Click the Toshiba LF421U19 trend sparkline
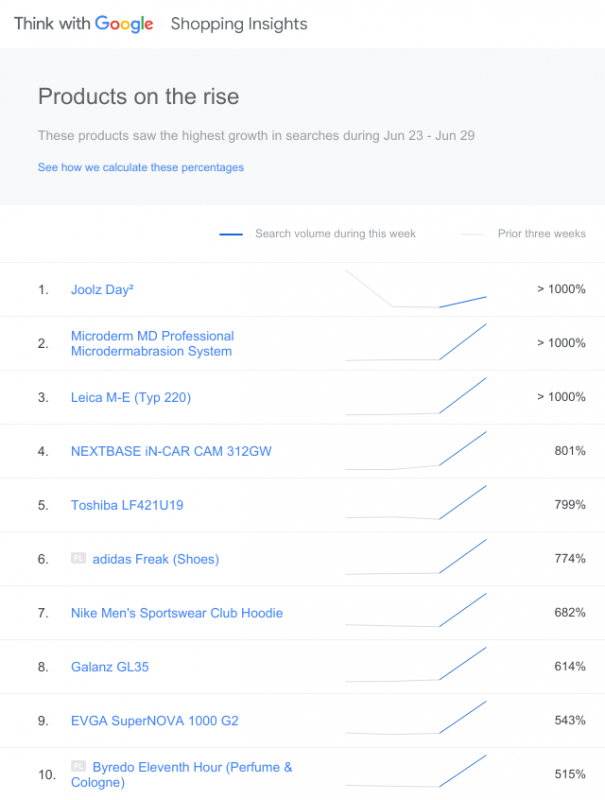This screenshot has height=800, width=605. [x=416, y=504]
